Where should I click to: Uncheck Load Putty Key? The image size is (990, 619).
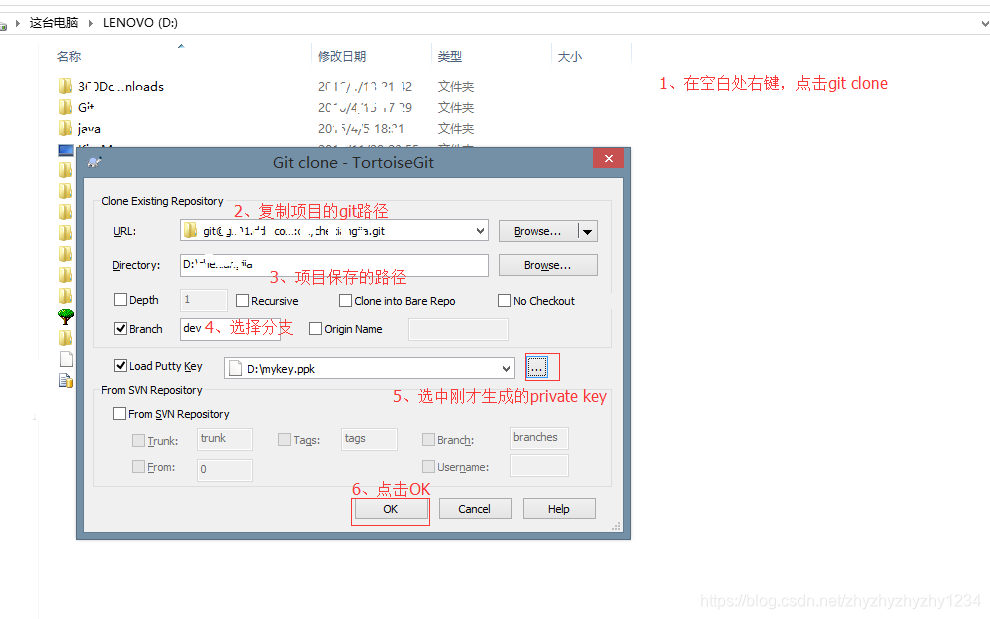click(x=120, y=365)
